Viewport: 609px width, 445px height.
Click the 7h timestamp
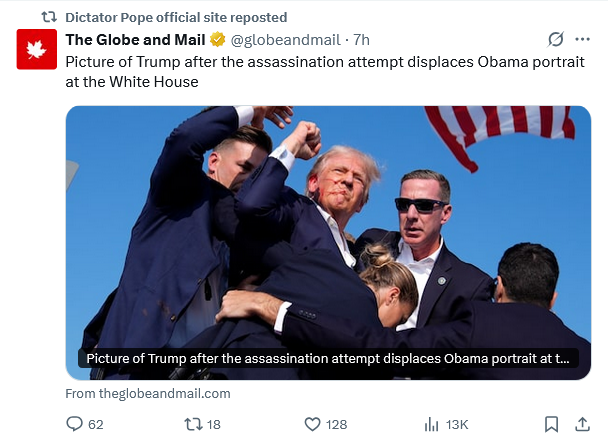361,40
